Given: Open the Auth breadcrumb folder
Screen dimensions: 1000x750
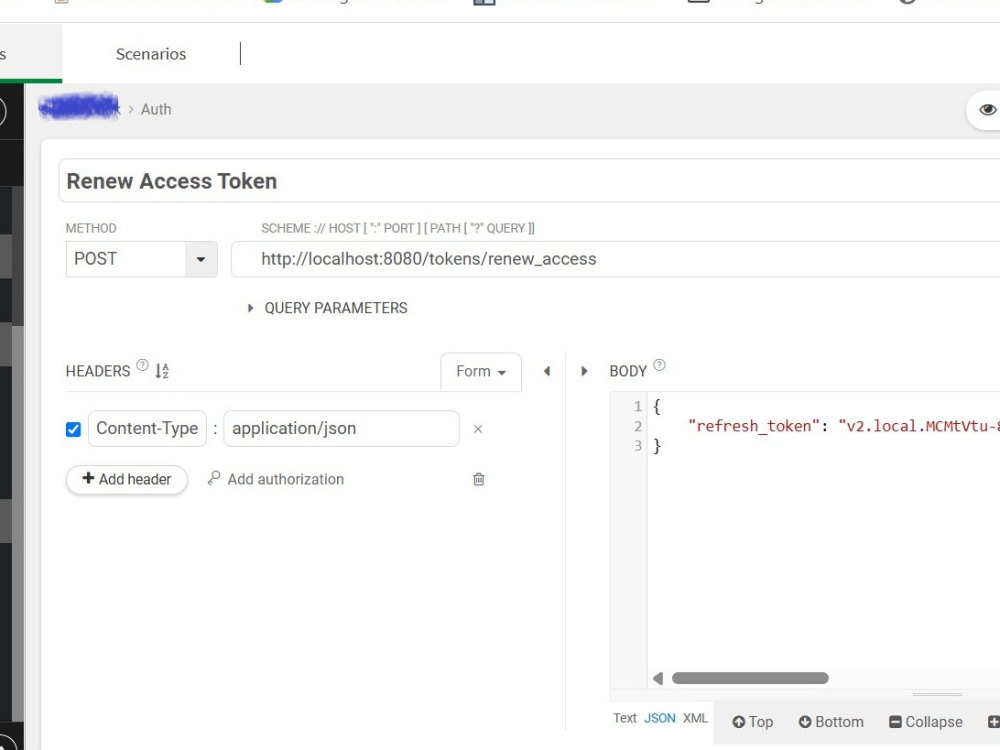Looking at the screenshot, I should (x=156, y=110).
